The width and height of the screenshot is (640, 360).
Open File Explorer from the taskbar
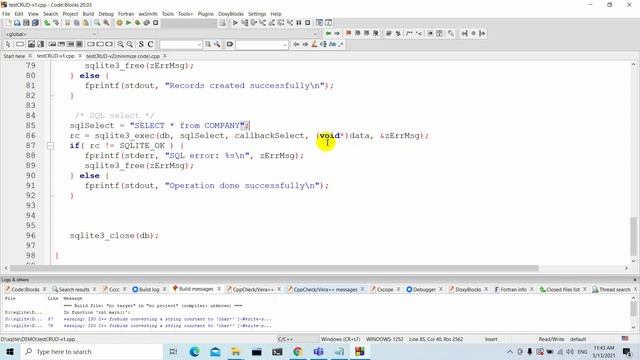[236, 351]
